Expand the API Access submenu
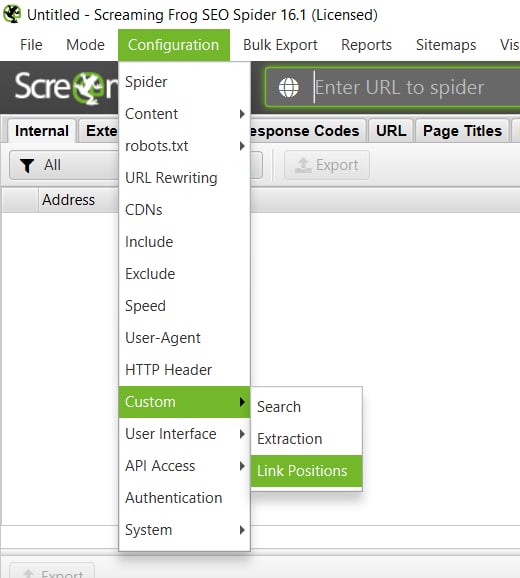This screenshot has height=578, width=520. (184, 466)
